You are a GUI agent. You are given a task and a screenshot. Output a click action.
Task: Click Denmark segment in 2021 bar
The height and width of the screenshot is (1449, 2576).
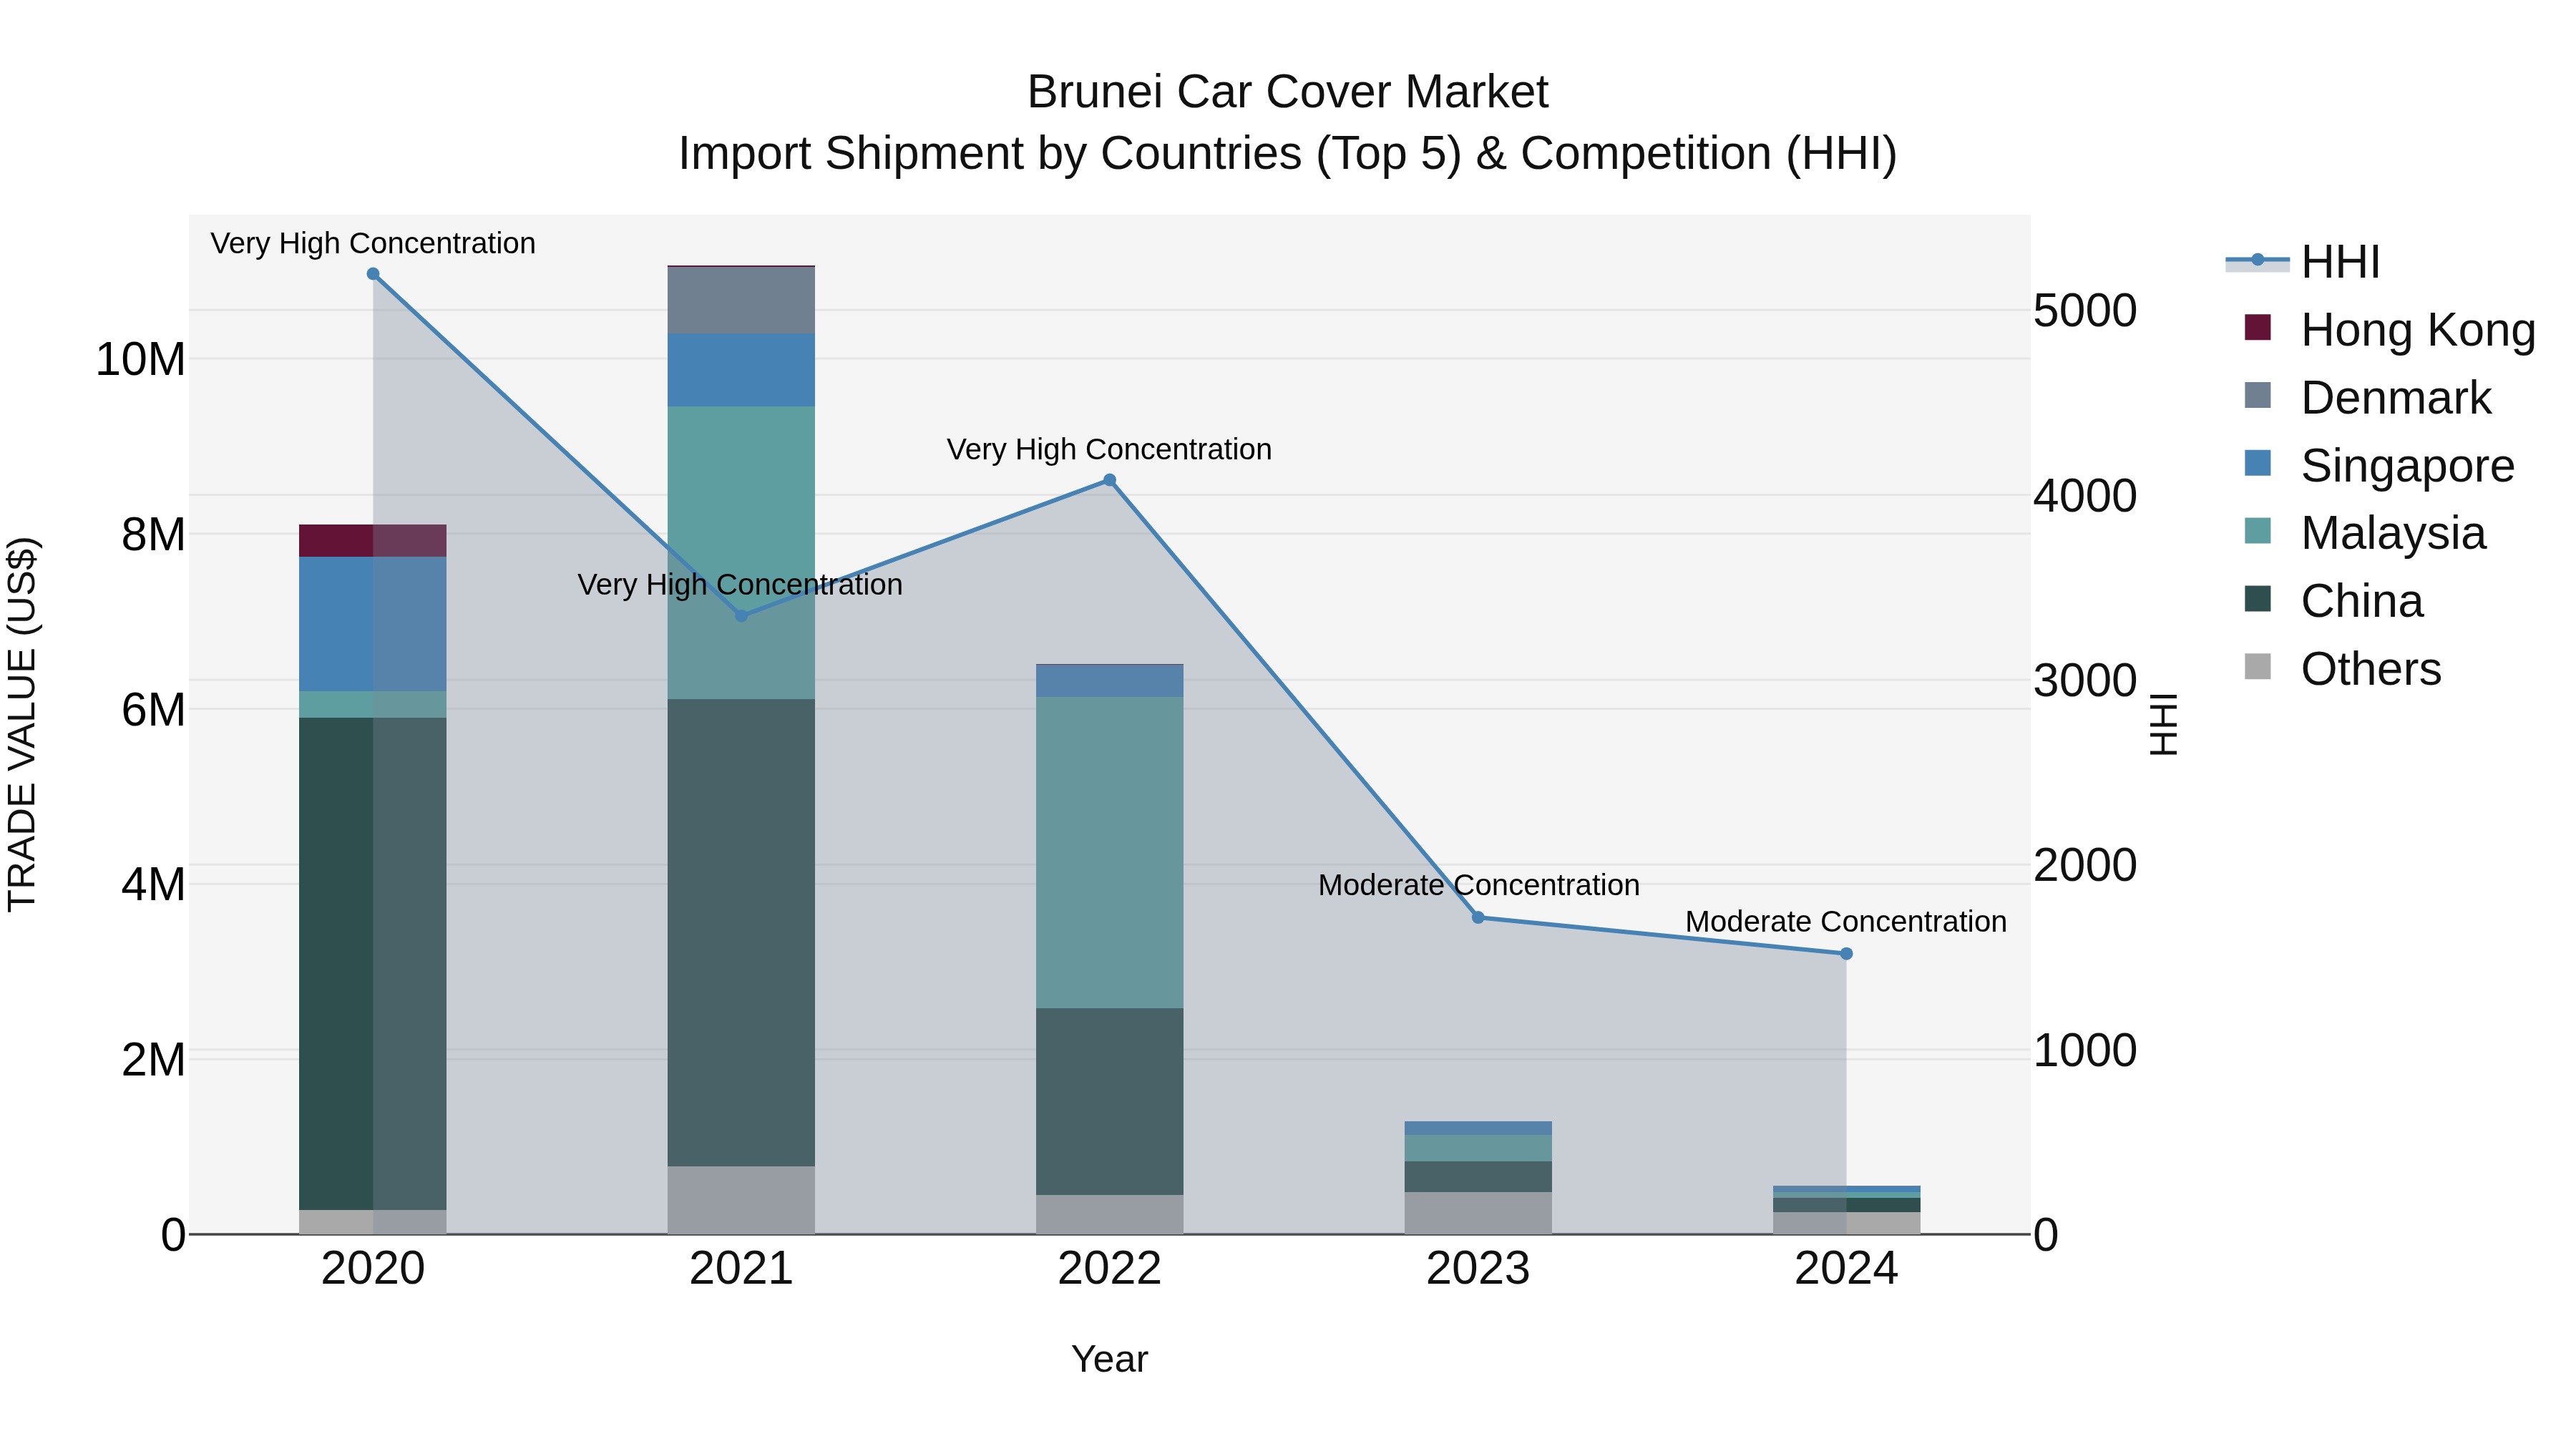[741, 300]
